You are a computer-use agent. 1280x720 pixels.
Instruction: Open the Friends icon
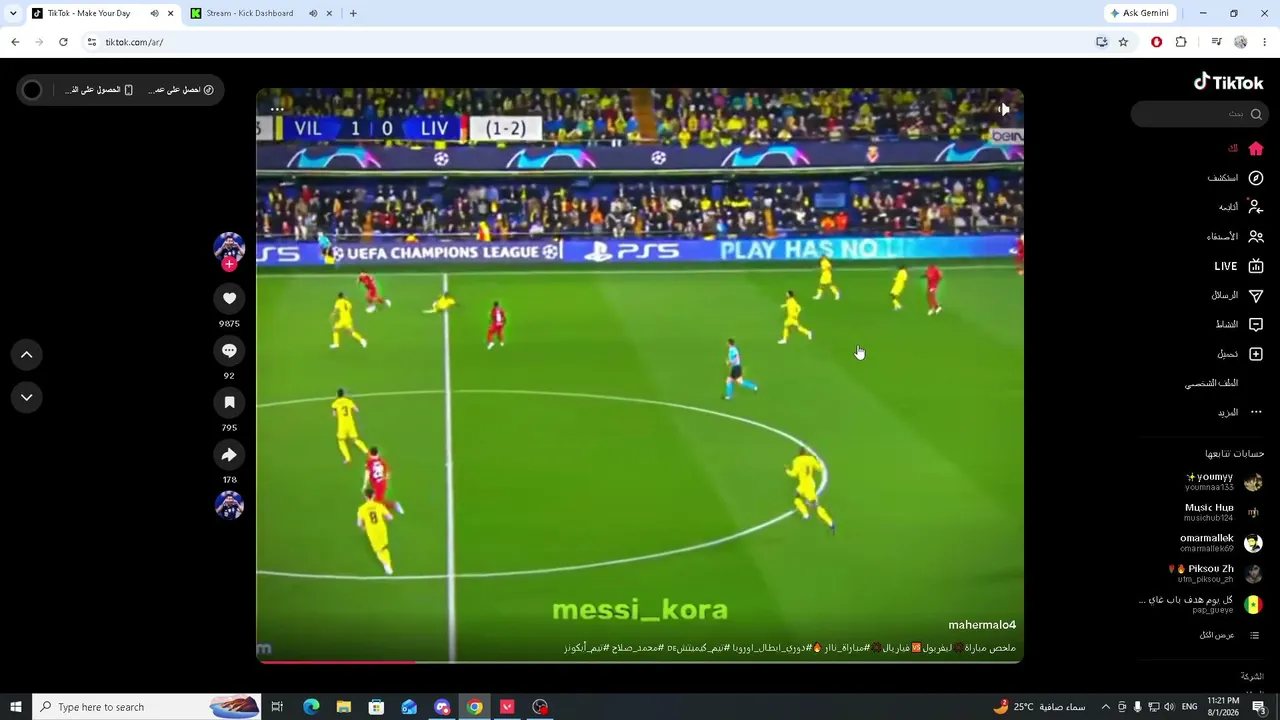pyautogui.click(x=1256, y=237)
